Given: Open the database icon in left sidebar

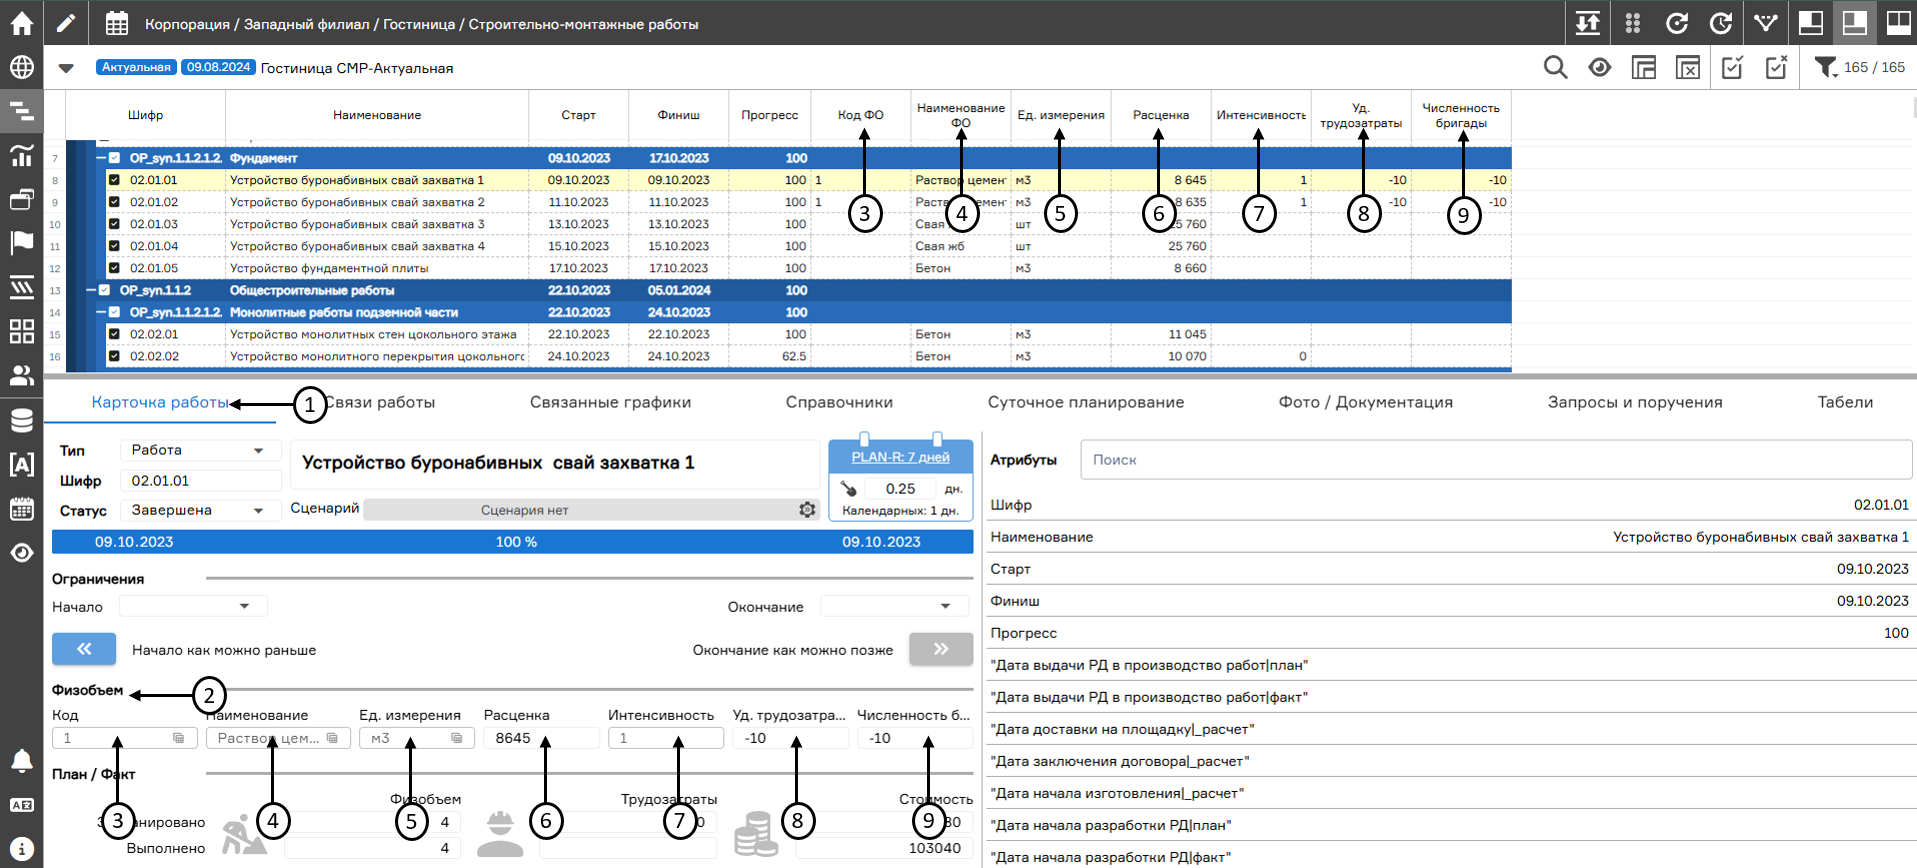Looking at the screenshot, I should 21,420.
